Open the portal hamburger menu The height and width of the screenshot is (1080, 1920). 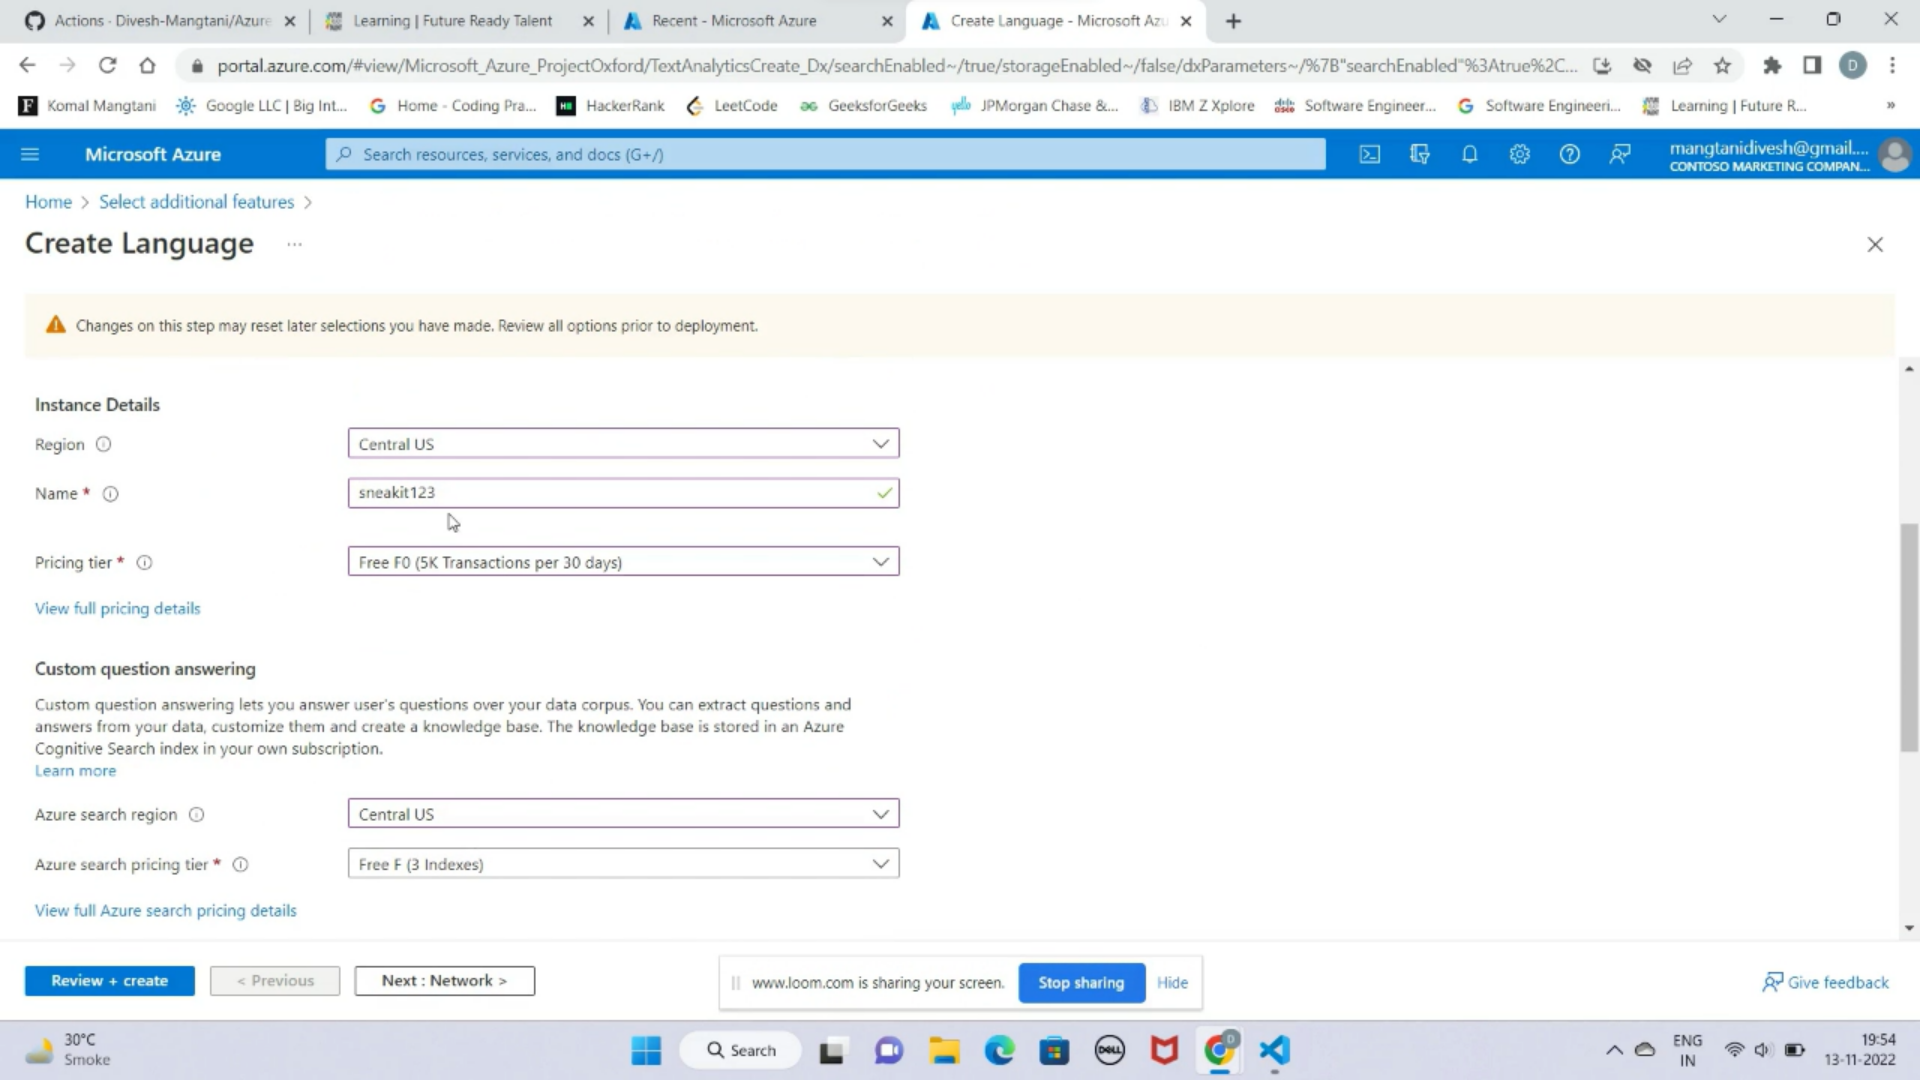30,154
